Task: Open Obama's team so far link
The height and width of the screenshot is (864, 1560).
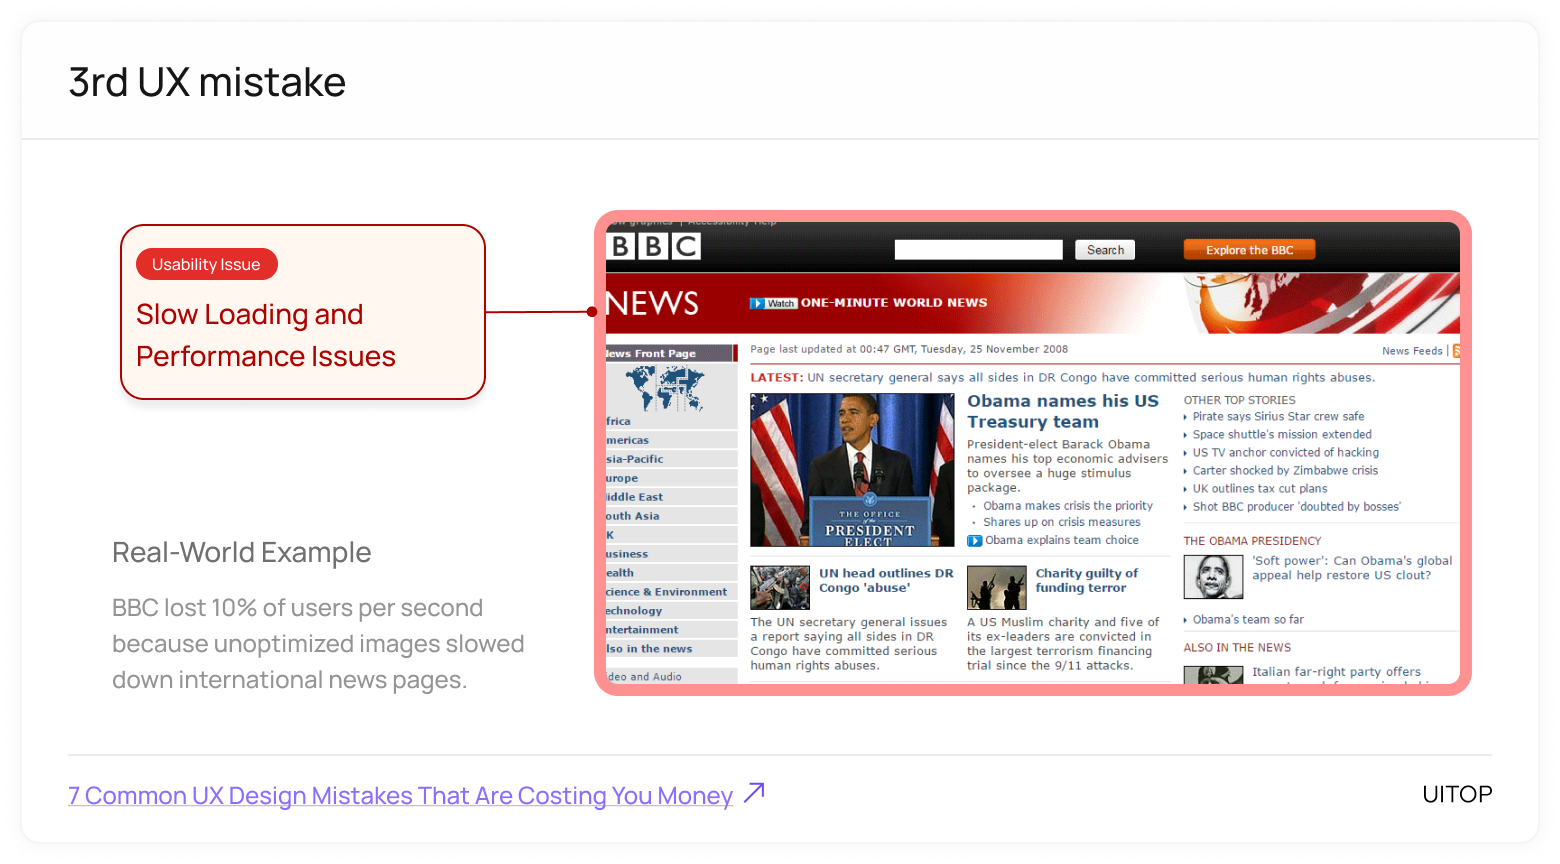Action: click(1248, 620)
